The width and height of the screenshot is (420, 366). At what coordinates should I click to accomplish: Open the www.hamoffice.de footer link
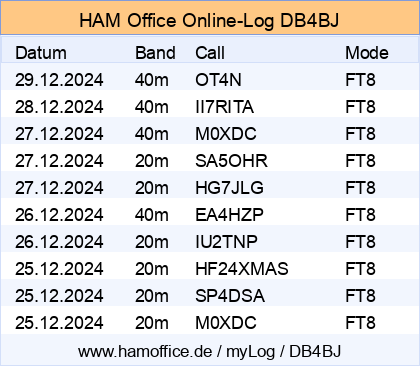pos(209,351)
